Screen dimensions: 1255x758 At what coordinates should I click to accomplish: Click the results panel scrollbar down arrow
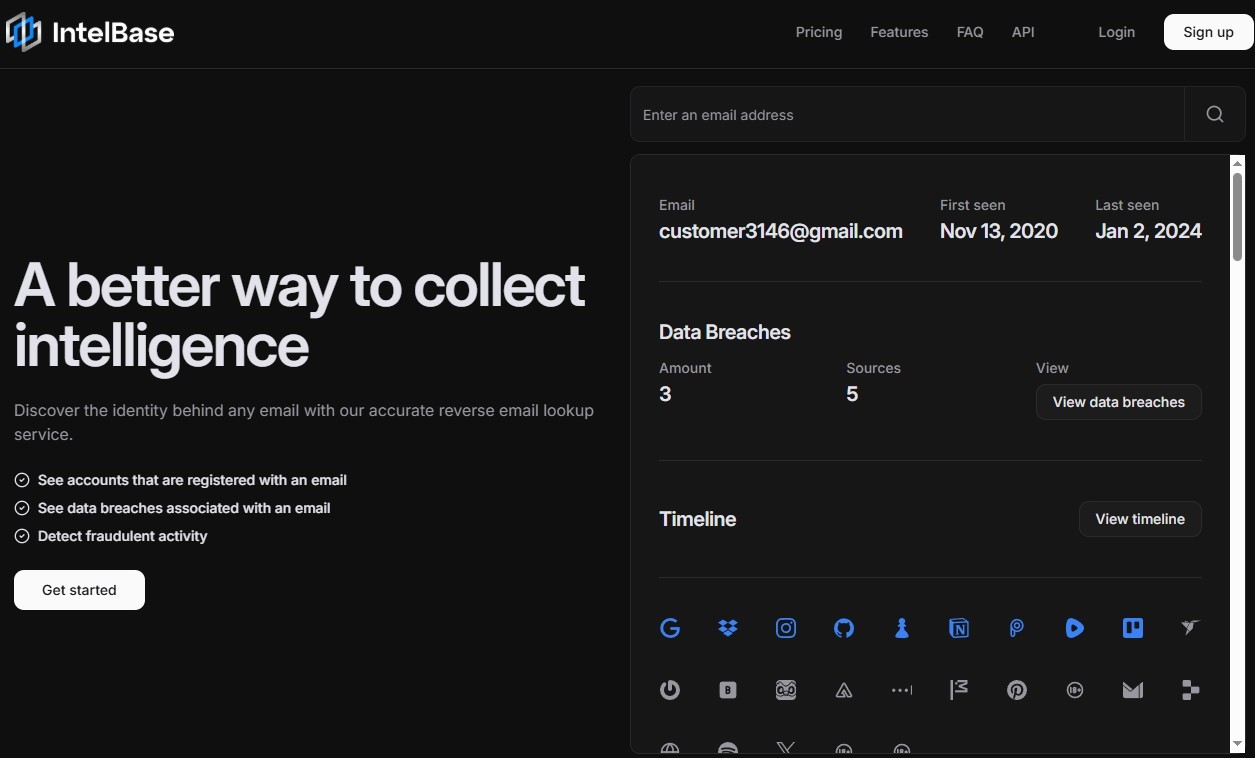[x=1237, y=744]
